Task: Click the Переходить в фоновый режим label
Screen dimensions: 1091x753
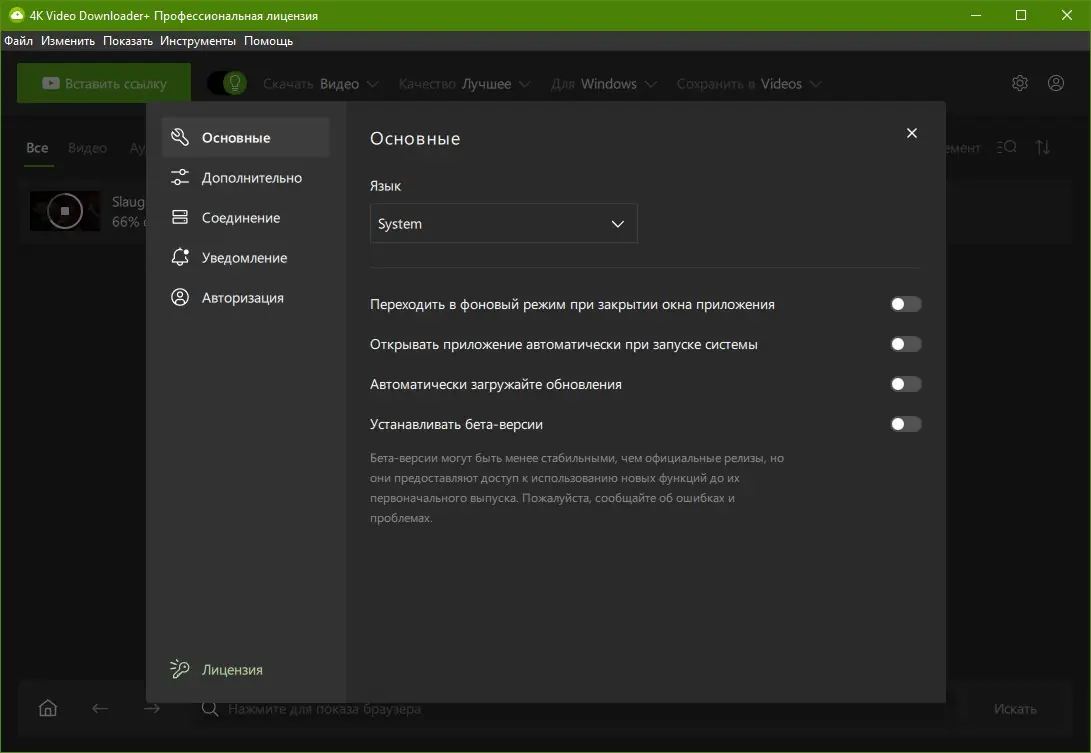Action: point(572,304)
